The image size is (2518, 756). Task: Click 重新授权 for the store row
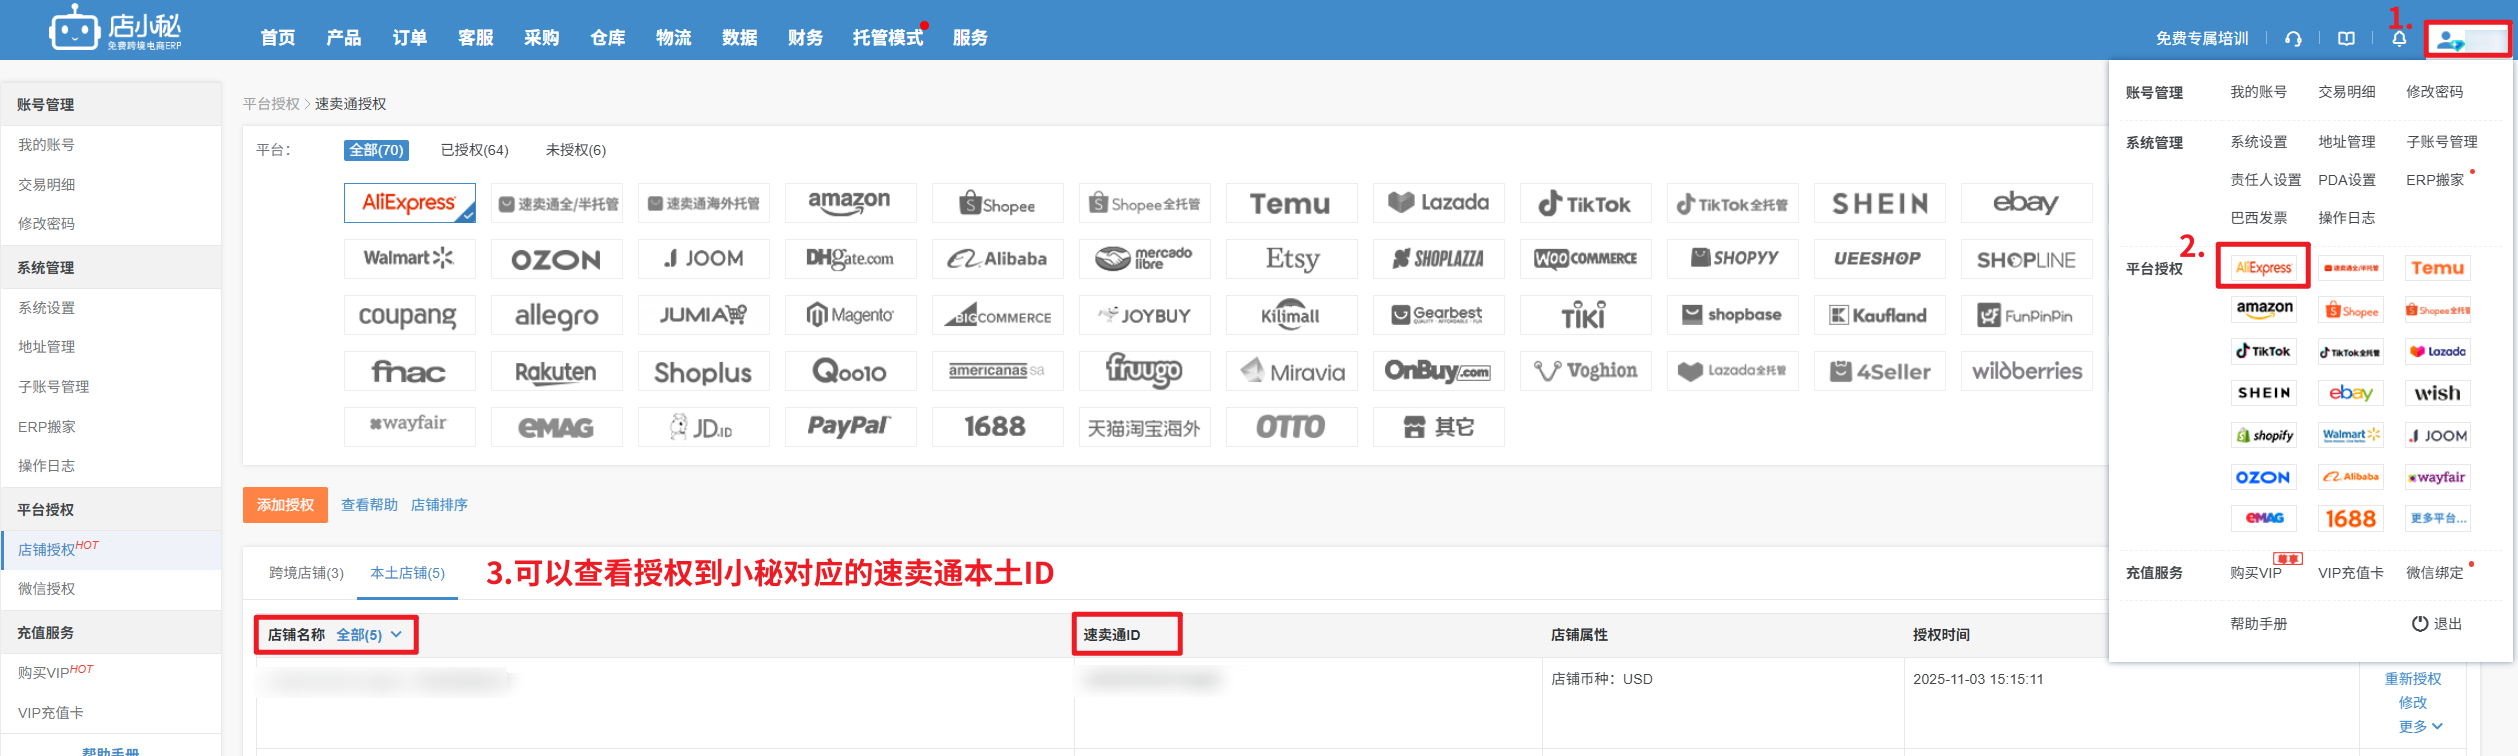point(2413,679)
